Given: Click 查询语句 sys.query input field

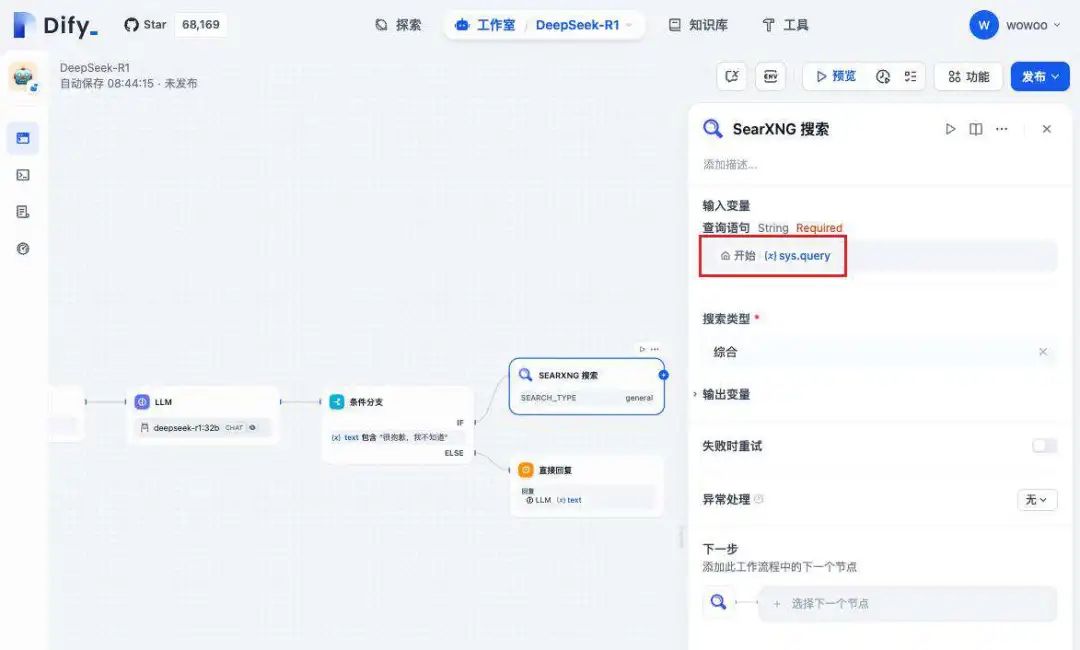Looking at the screenshot, I should [879, 255].
